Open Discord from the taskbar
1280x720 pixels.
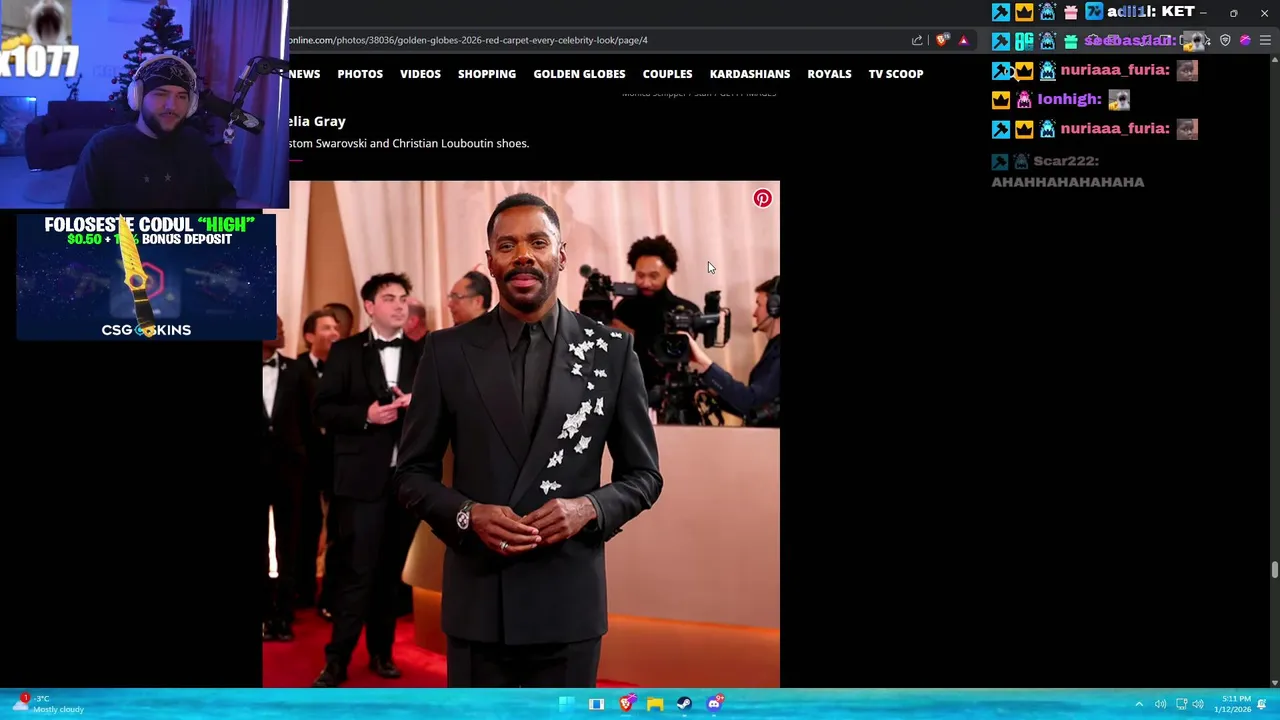point(714,704)
